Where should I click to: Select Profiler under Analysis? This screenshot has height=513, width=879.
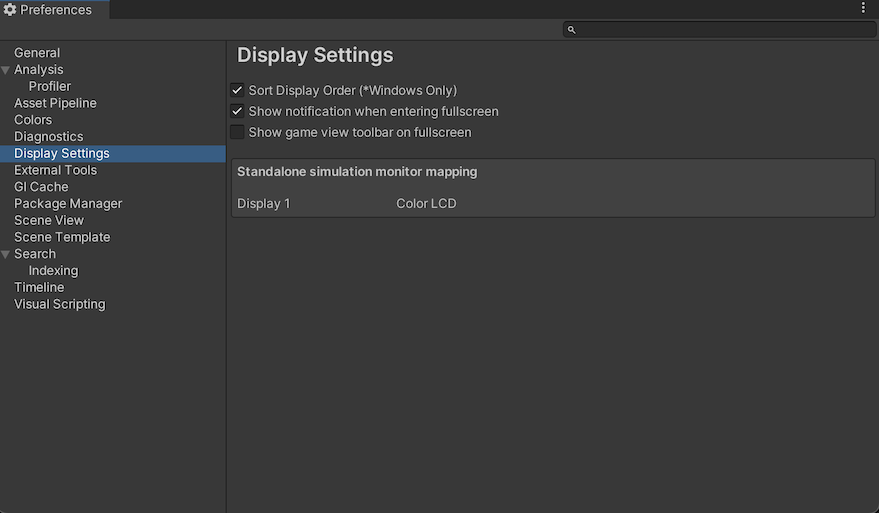[x=50, y=86]
